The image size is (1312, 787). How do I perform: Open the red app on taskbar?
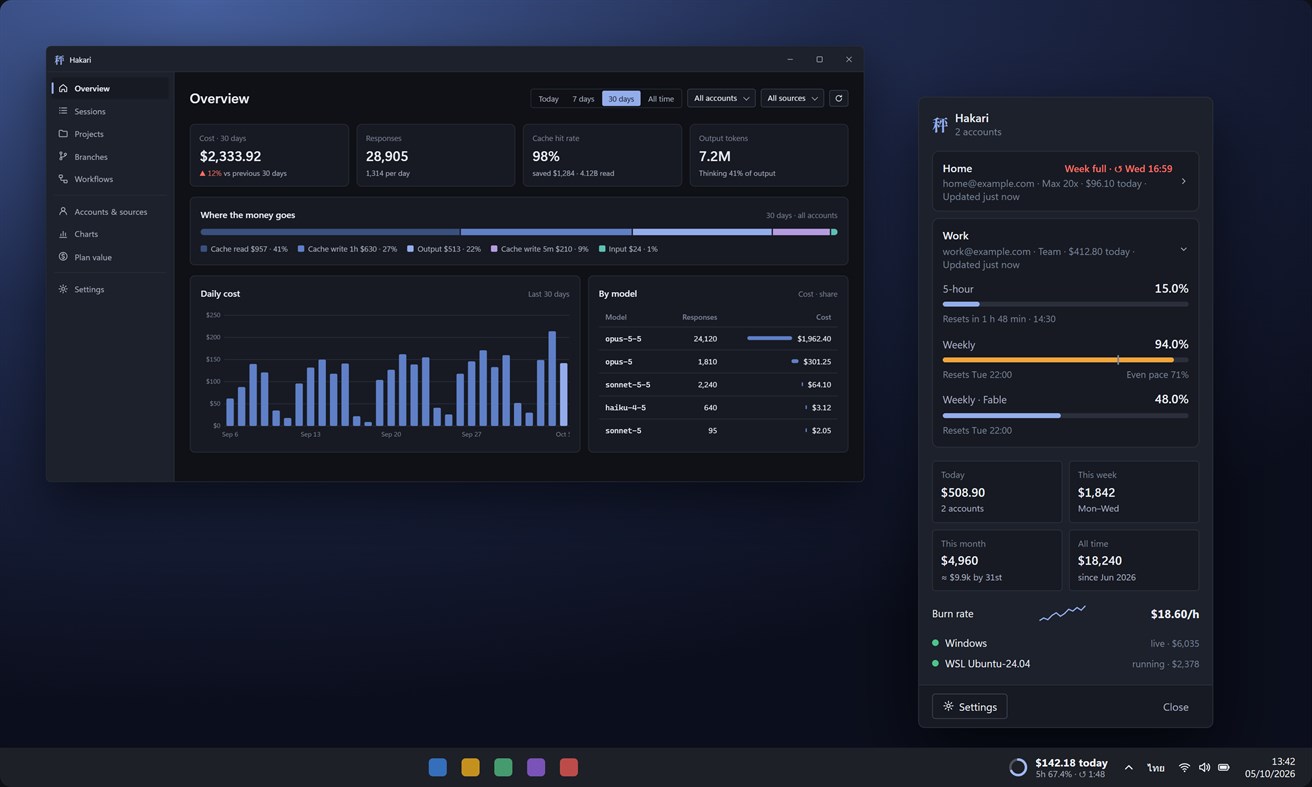(x=569, y=767)
